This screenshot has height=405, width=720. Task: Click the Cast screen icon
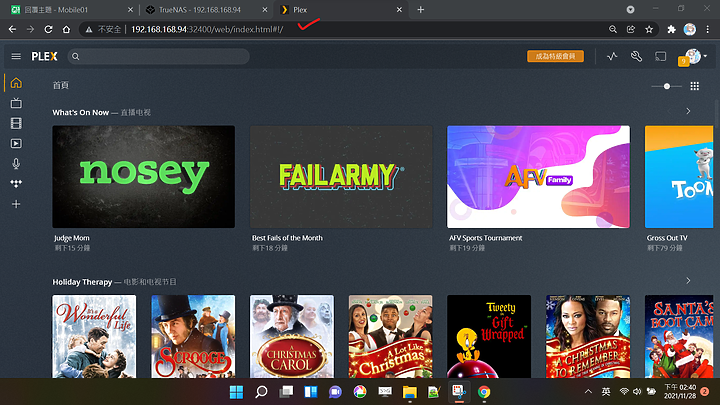pyautogui.click(x=660, y=56)
